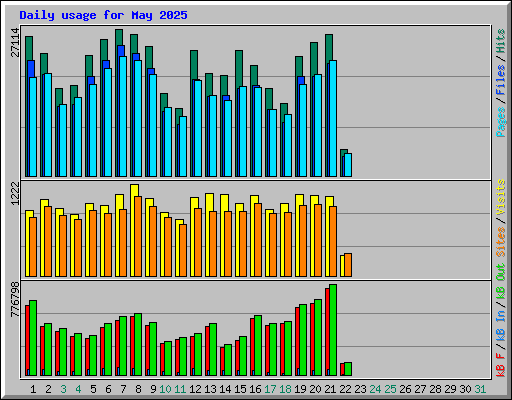
Task: Click day label 12 on the x-axis
Action: (x=195, y=389)
